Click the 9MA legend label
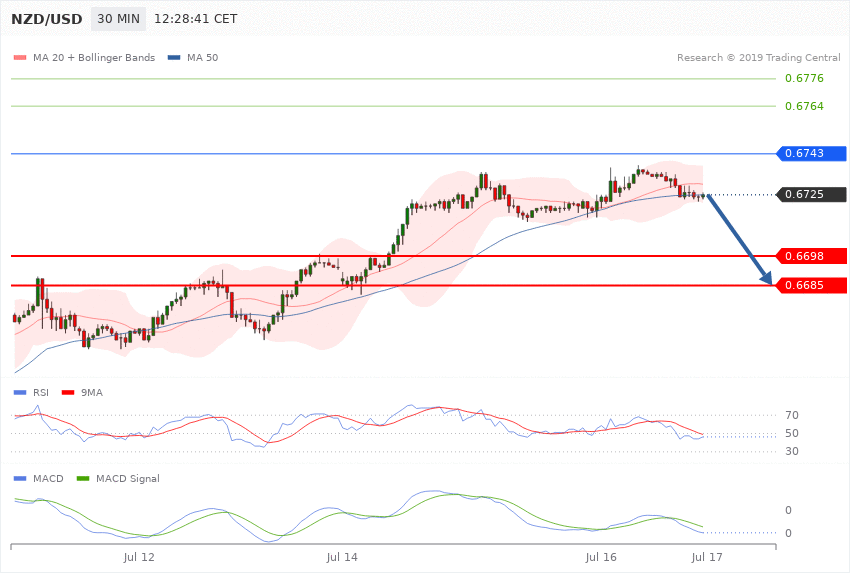Image resolution: width=850 pixels, height=576 pixels. 92,392
